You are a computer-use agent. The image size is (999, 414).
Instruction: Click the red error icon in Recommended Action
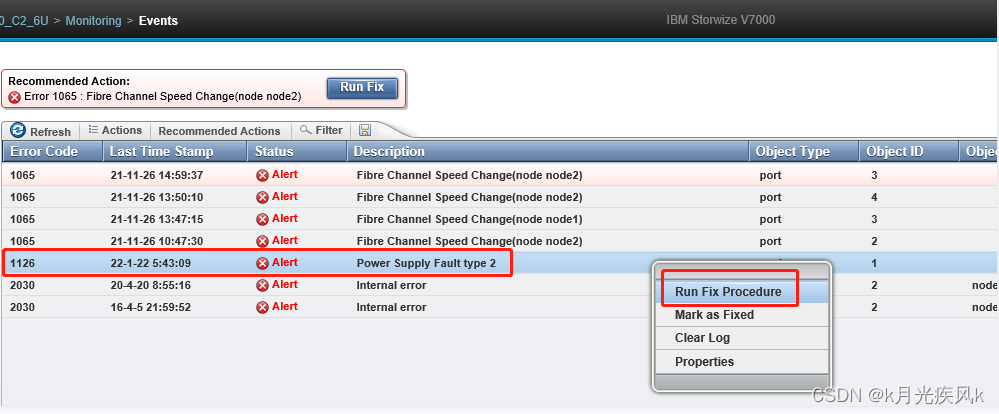[15, 97]
